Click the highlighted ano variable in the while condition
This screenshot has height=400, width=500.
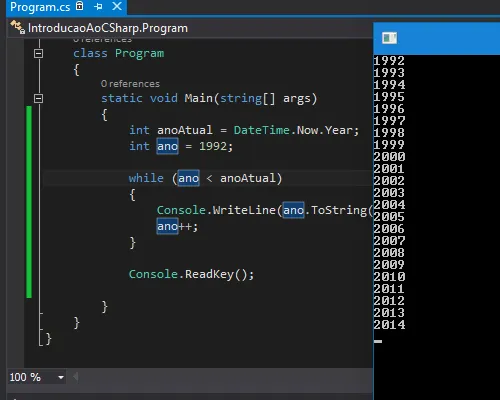point(188,178)
